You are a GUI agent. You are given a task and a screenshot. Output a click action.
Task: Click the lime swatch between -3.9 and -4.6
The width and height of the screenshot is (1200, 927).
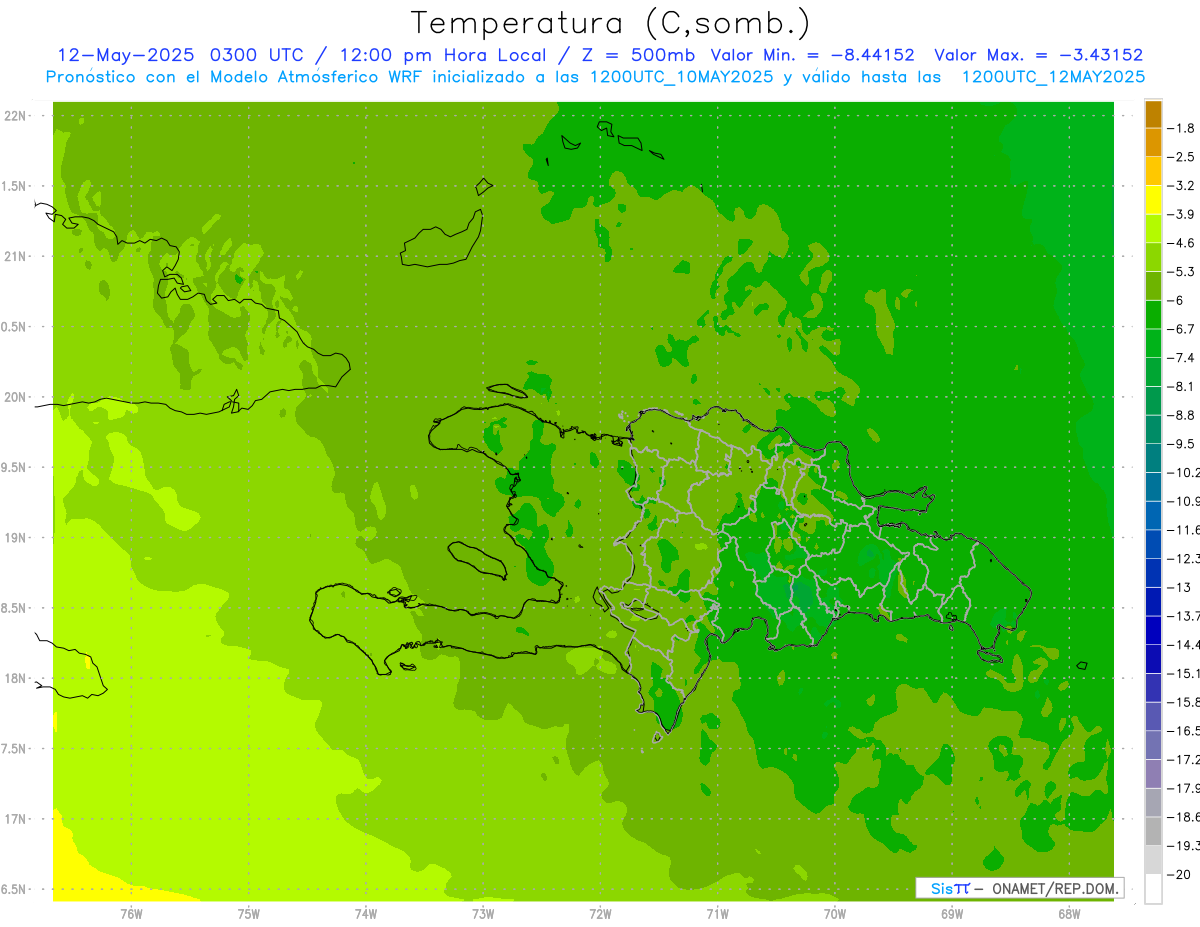(x=1154, y=229)
